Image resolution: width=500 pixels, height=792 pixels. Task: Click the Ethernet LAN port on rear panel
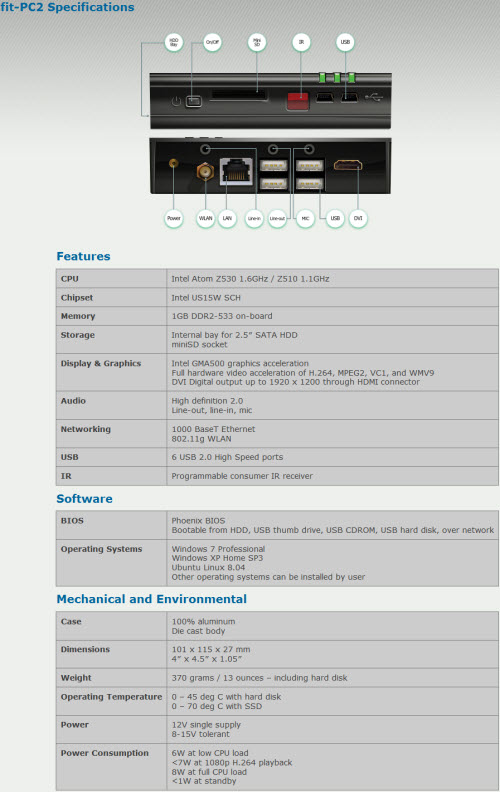236,172
